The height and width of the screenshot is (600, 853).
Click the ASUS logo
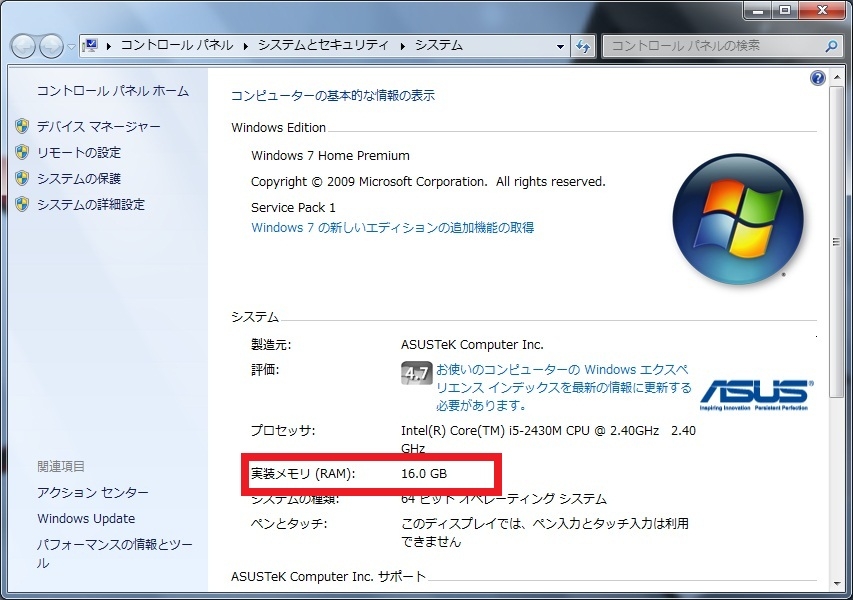tap(756, 395)
